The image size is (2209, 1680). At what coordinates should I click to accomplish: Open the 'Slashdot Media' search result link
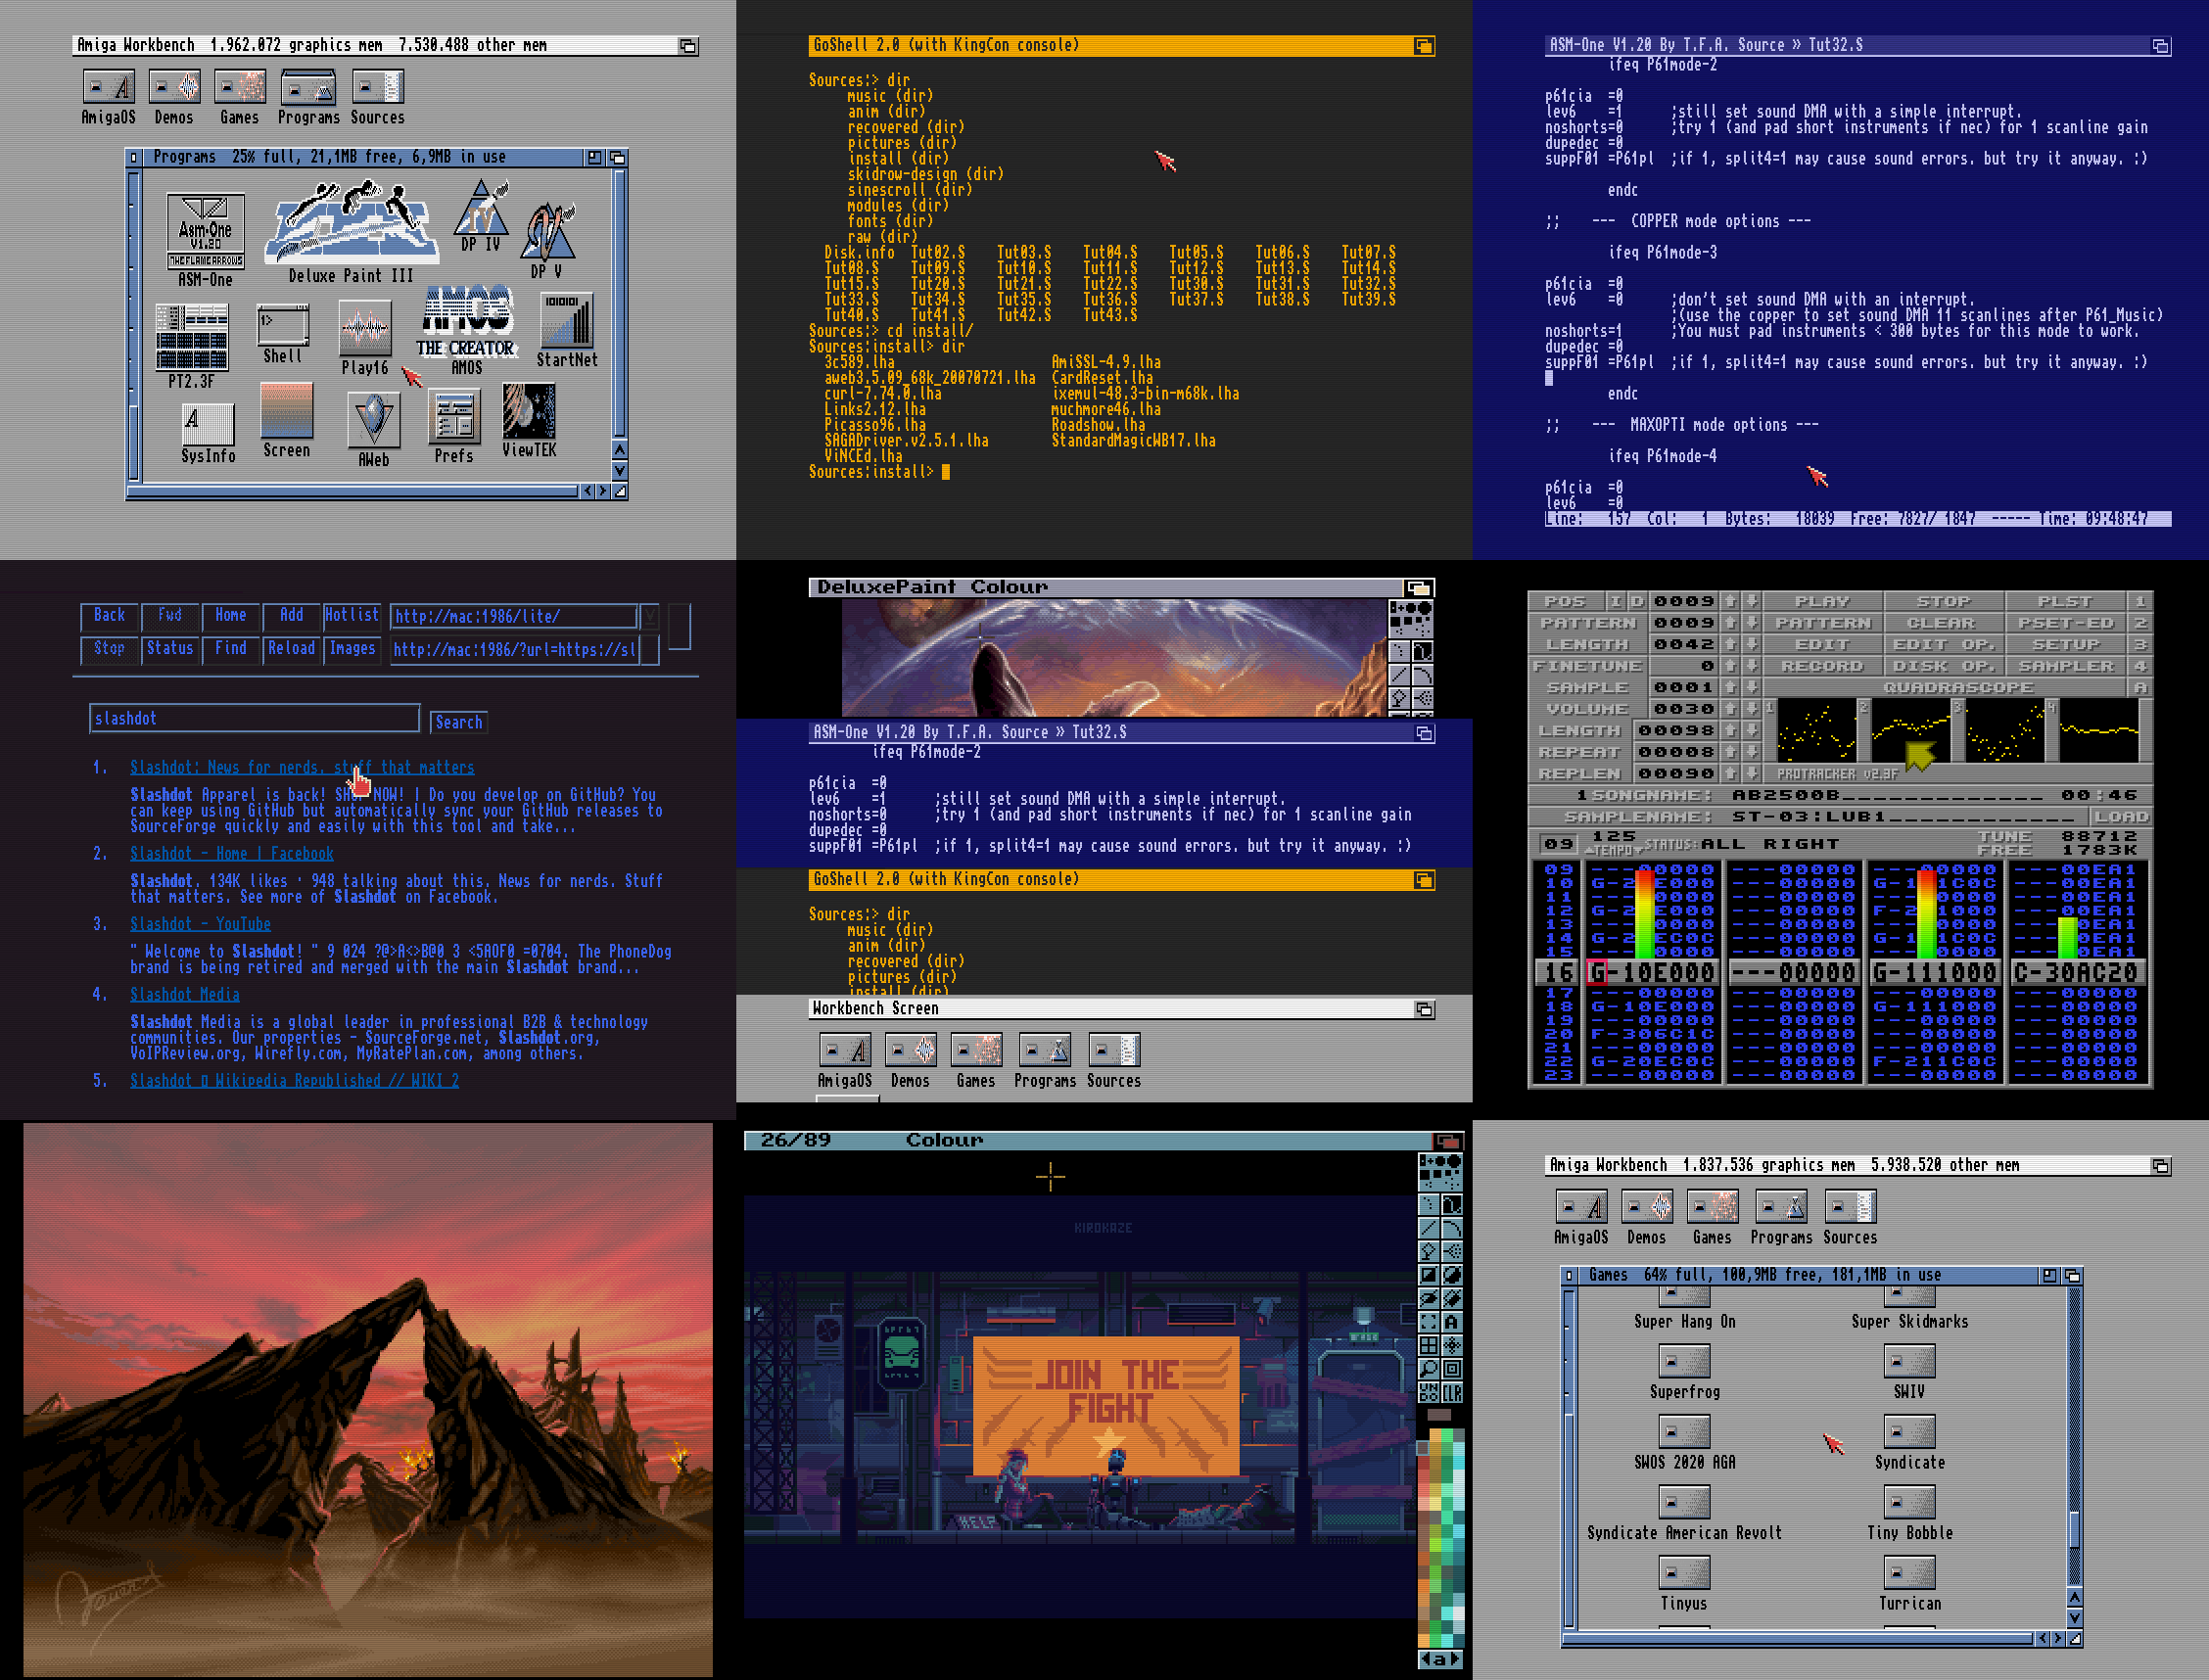click(x=185, y=994)
